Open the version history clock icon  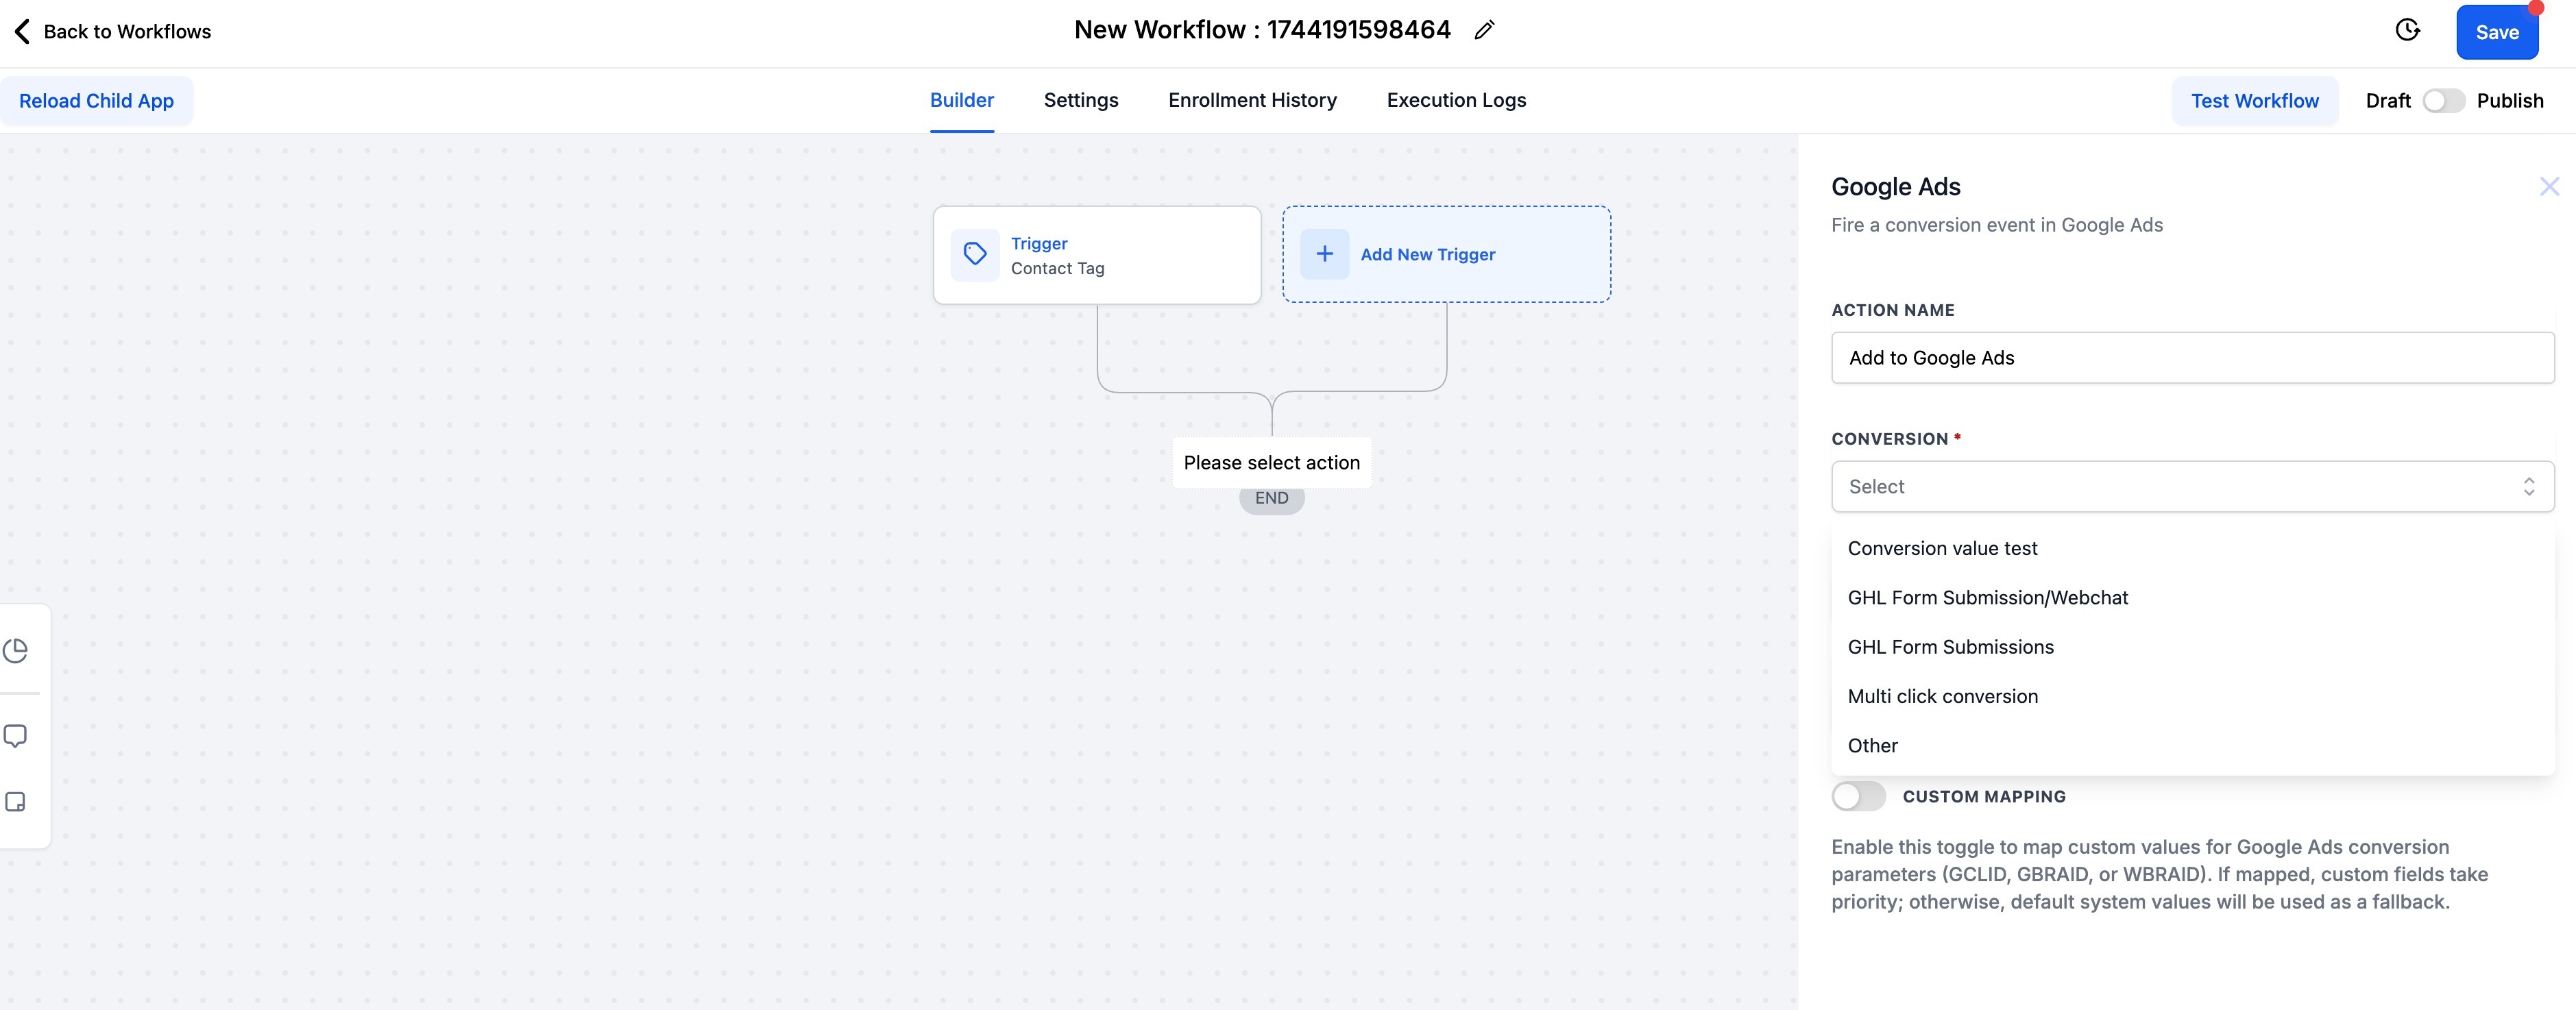[x=2408, y=30]
